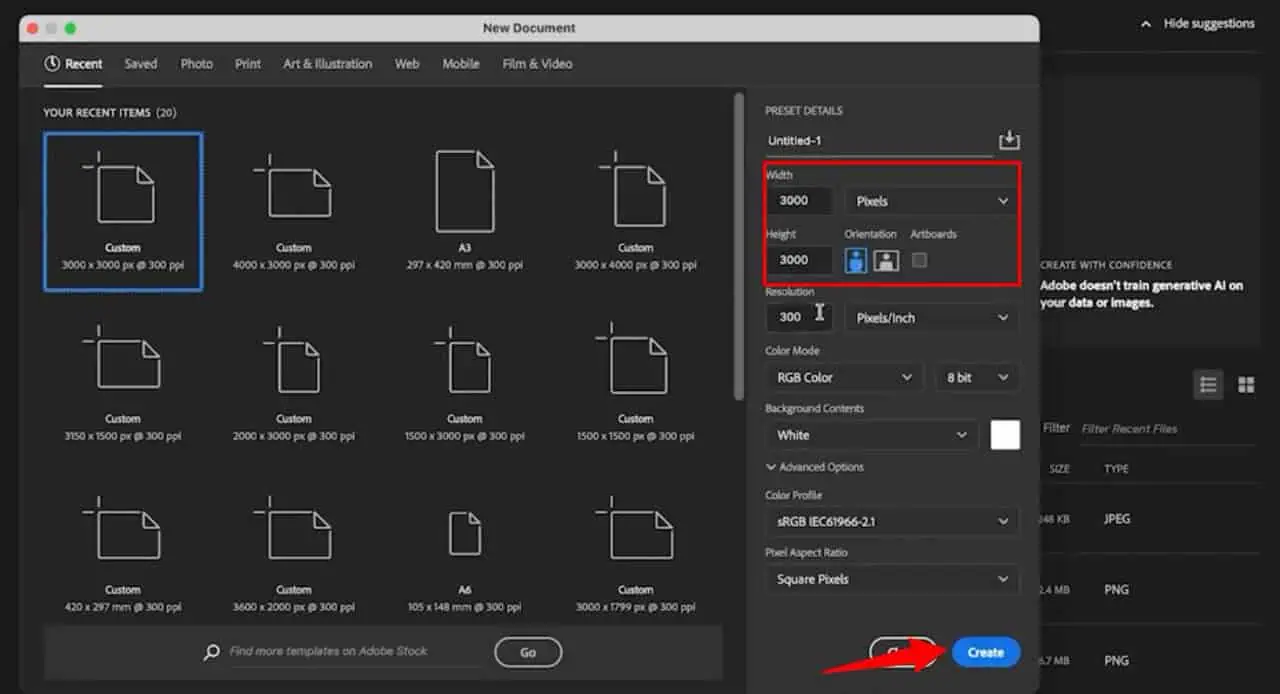Click the Recent tab clock icon

coord(52,63)
